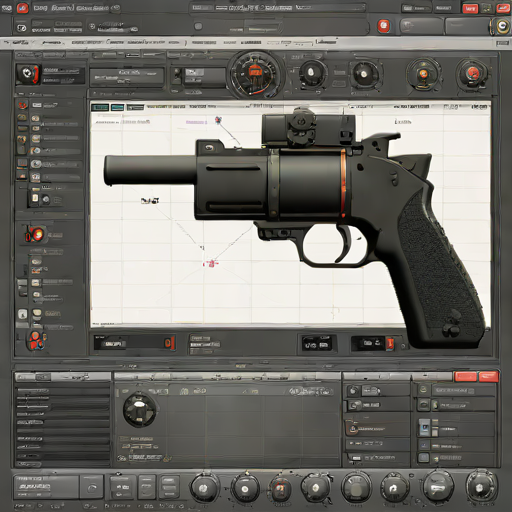Click the large gauge dial with the orange center
The width and height of the screenshot is (512, 512).
tap(255, 74)
